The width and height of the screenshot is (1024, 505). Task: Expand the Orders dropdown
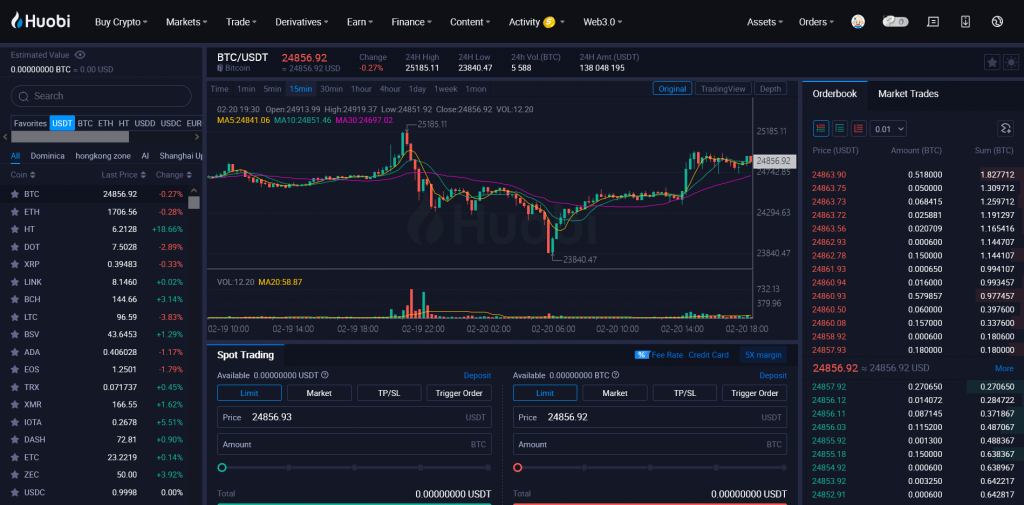click(x=816, y=22)
